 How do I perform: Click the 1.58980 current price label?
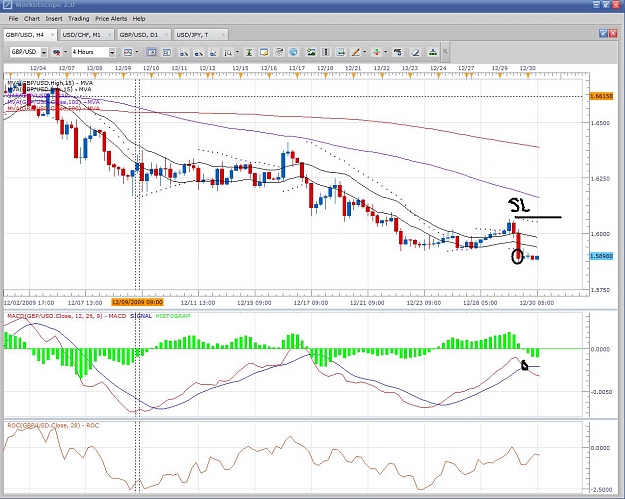coord(601,256)
